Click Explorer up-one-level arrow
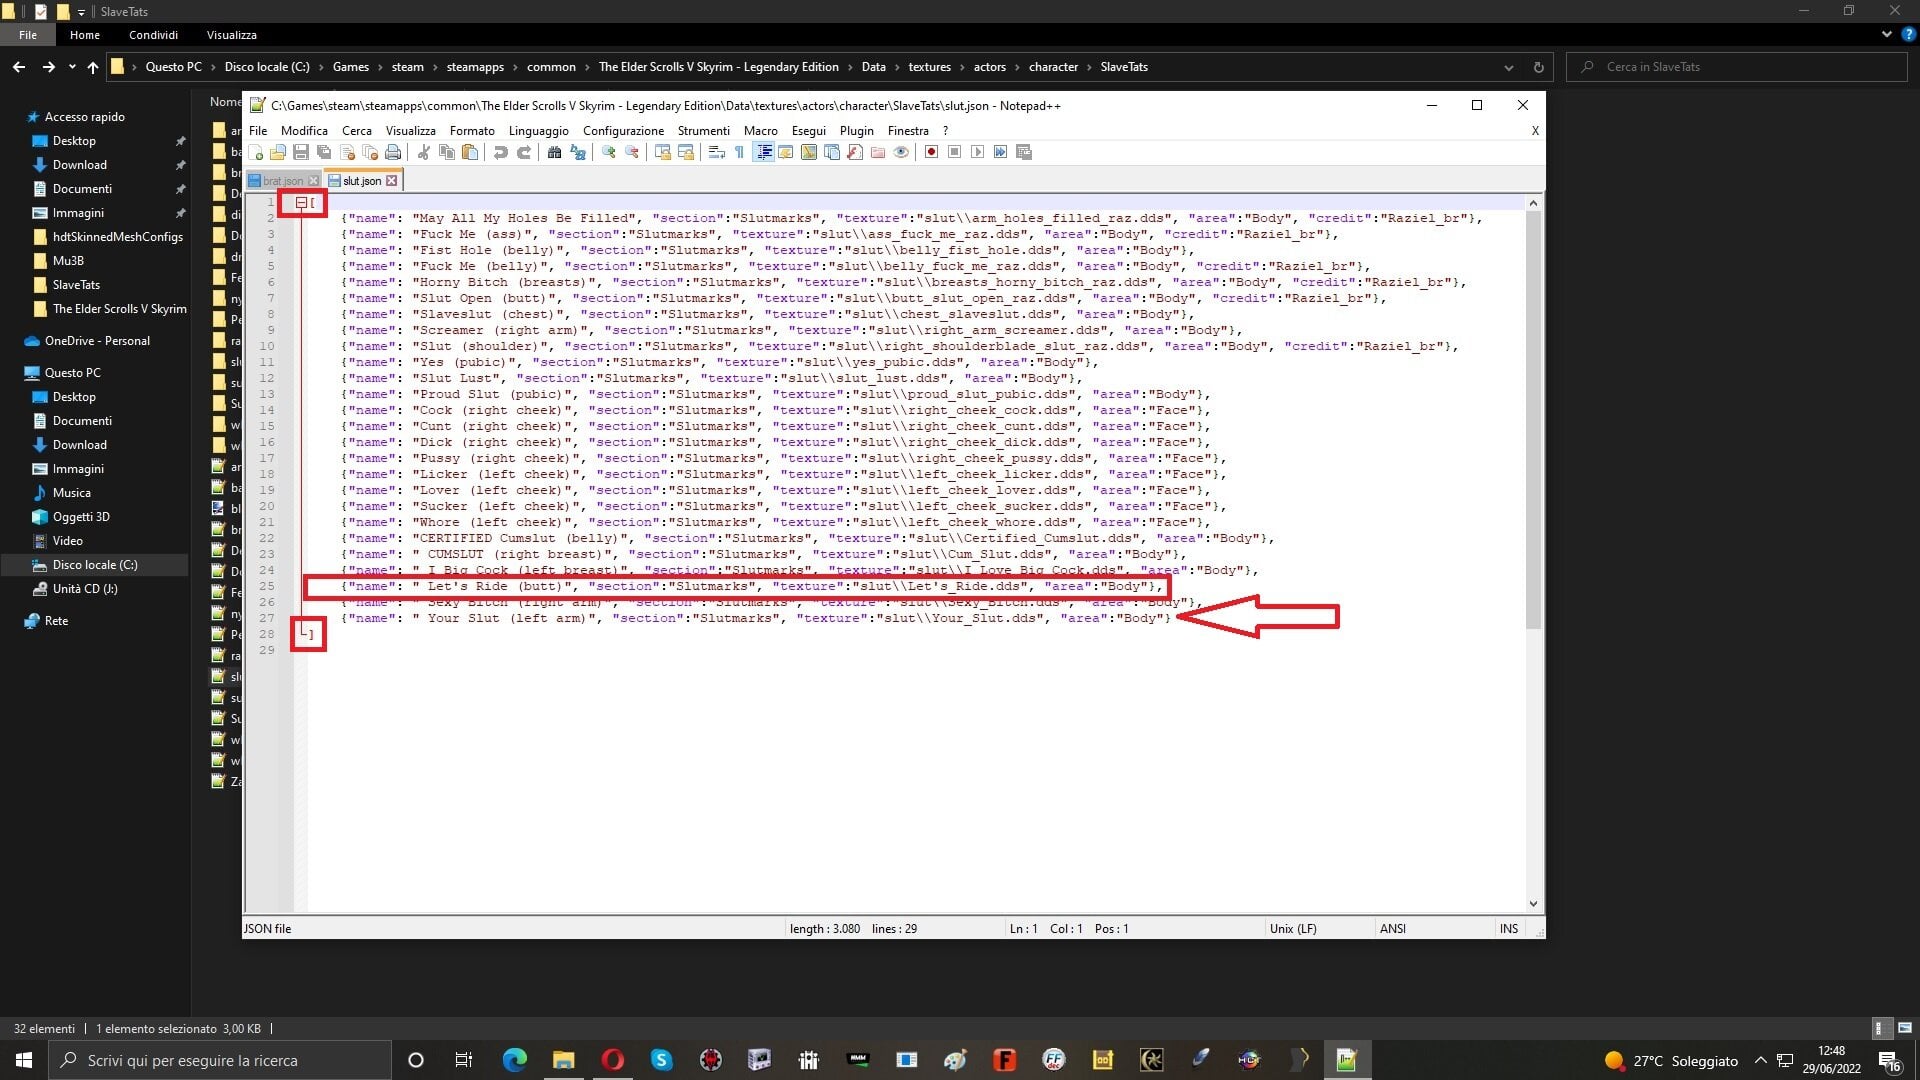The image size is (1920, 1080). tap(93, 67)
